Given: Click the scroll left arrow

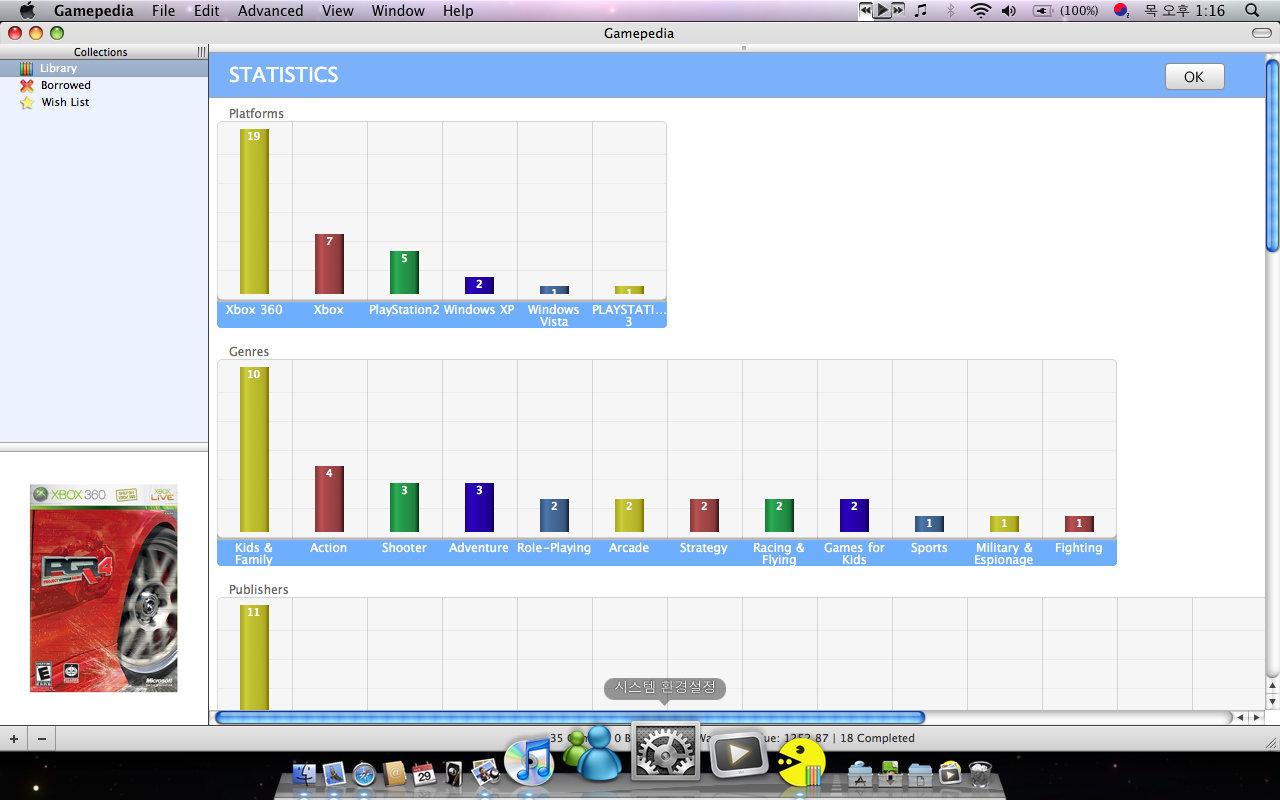Looking at the screenshot, I should tap(1240, 717).
